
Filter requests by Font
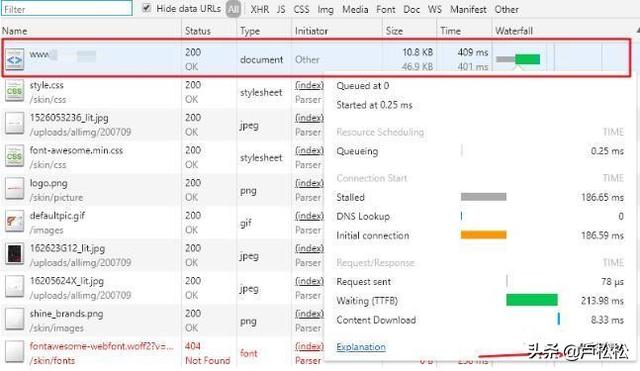[x=386, y=9]
